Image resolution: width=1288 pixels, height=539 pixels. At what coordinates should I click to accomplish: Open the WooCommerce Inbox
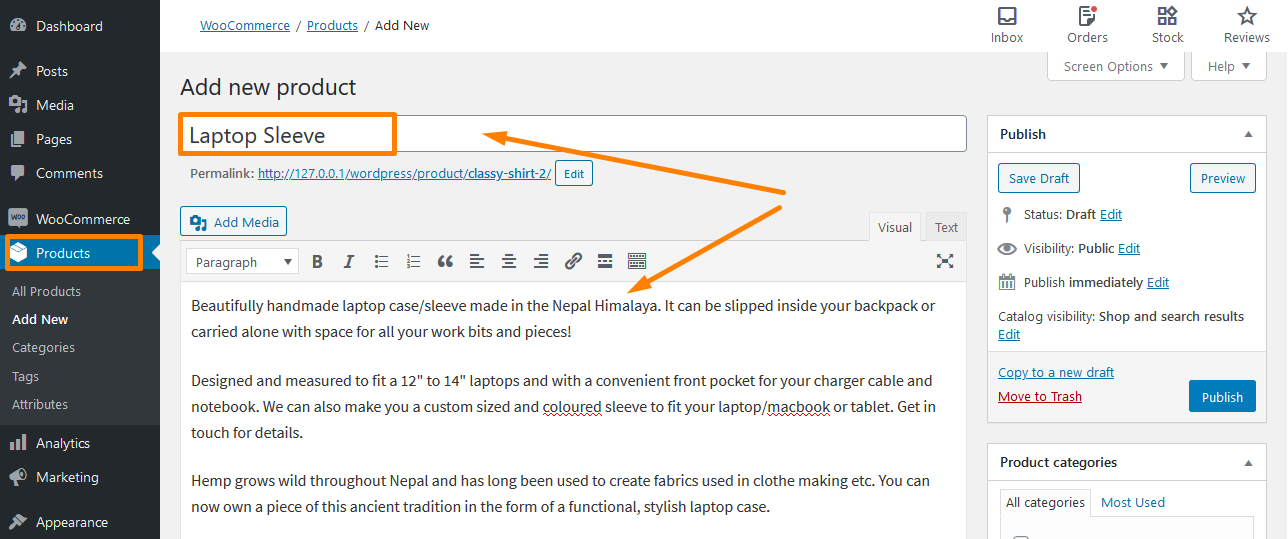[x=1007, y=26]
